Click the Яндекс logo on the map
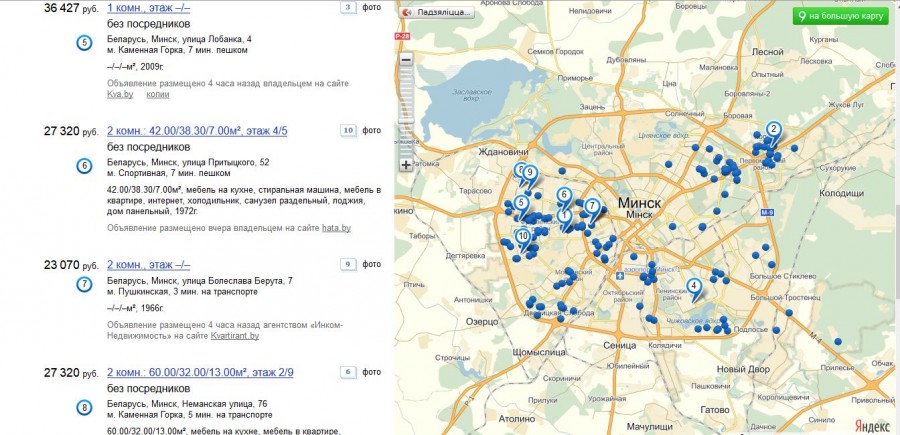The image size is (900, 435). (x=874, y=426)
